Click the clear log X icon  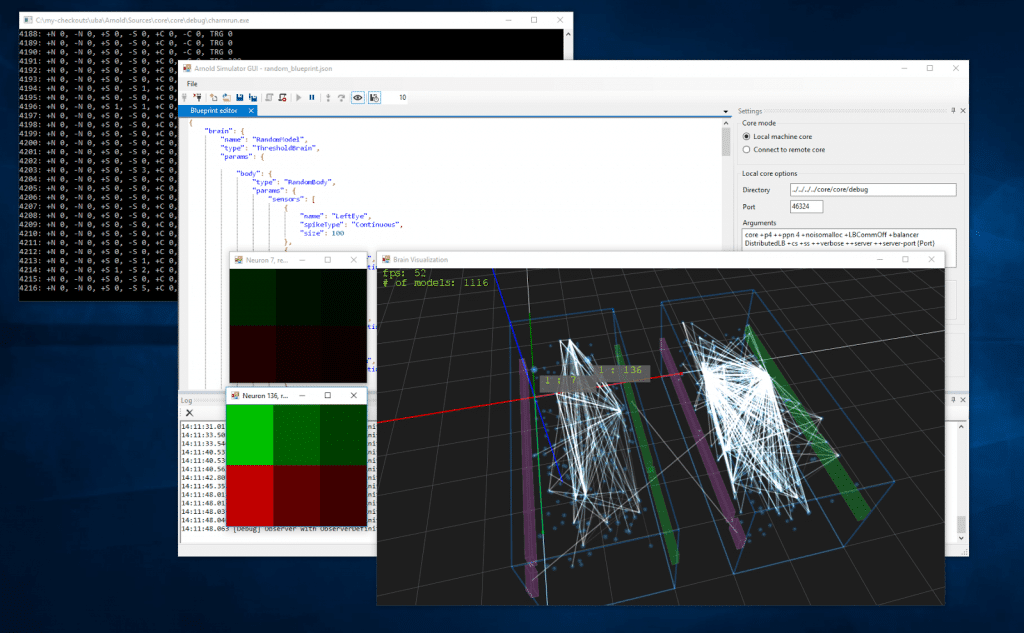tap(189, 413)
